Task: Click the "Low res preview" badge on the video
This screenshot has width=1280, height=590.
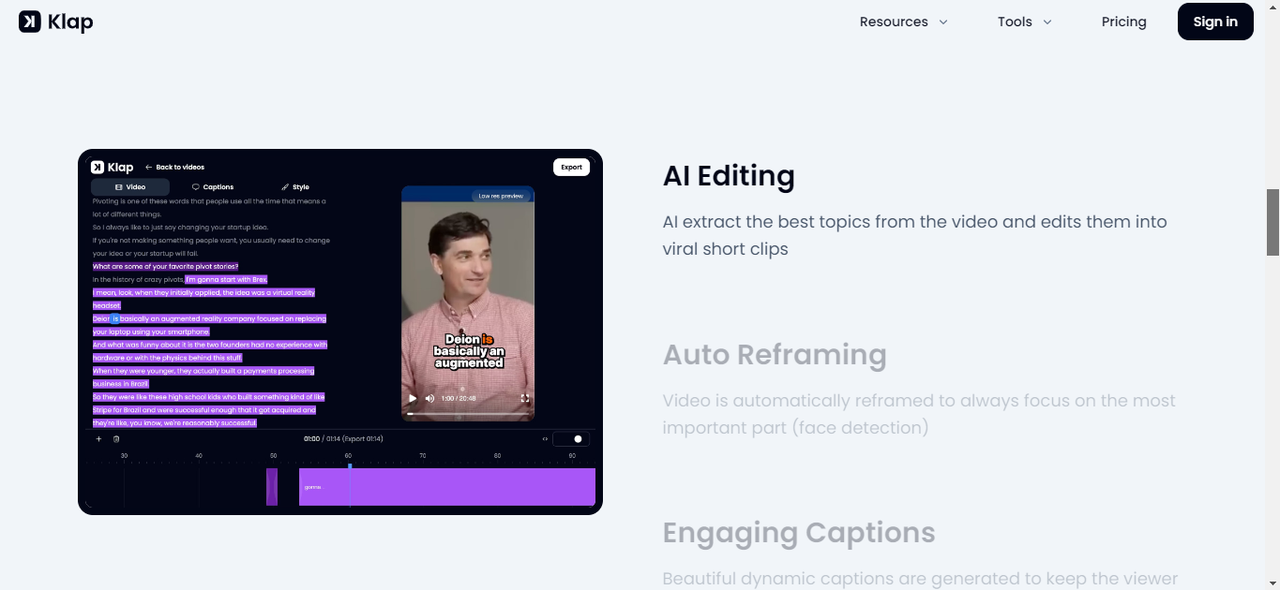Action: click(501, 196)
